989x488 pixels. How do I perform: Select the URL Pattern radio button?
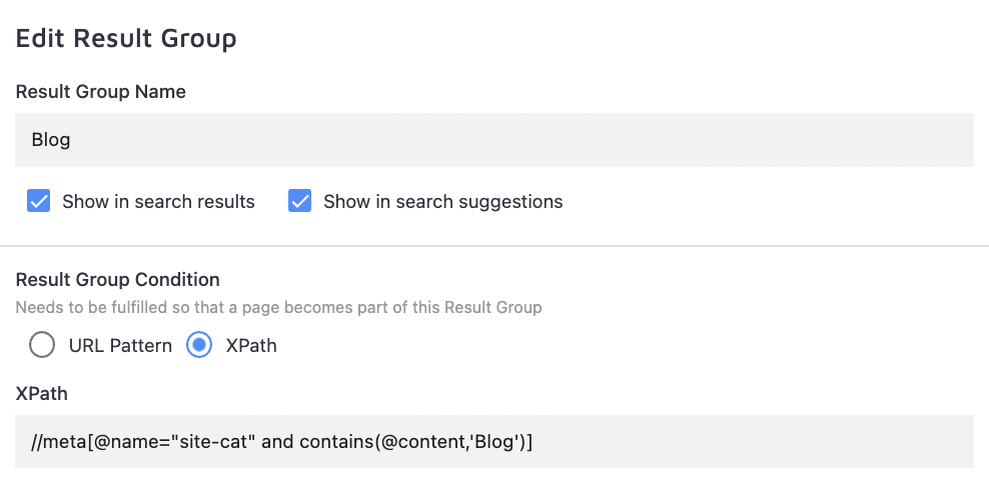tap(42, 346)
